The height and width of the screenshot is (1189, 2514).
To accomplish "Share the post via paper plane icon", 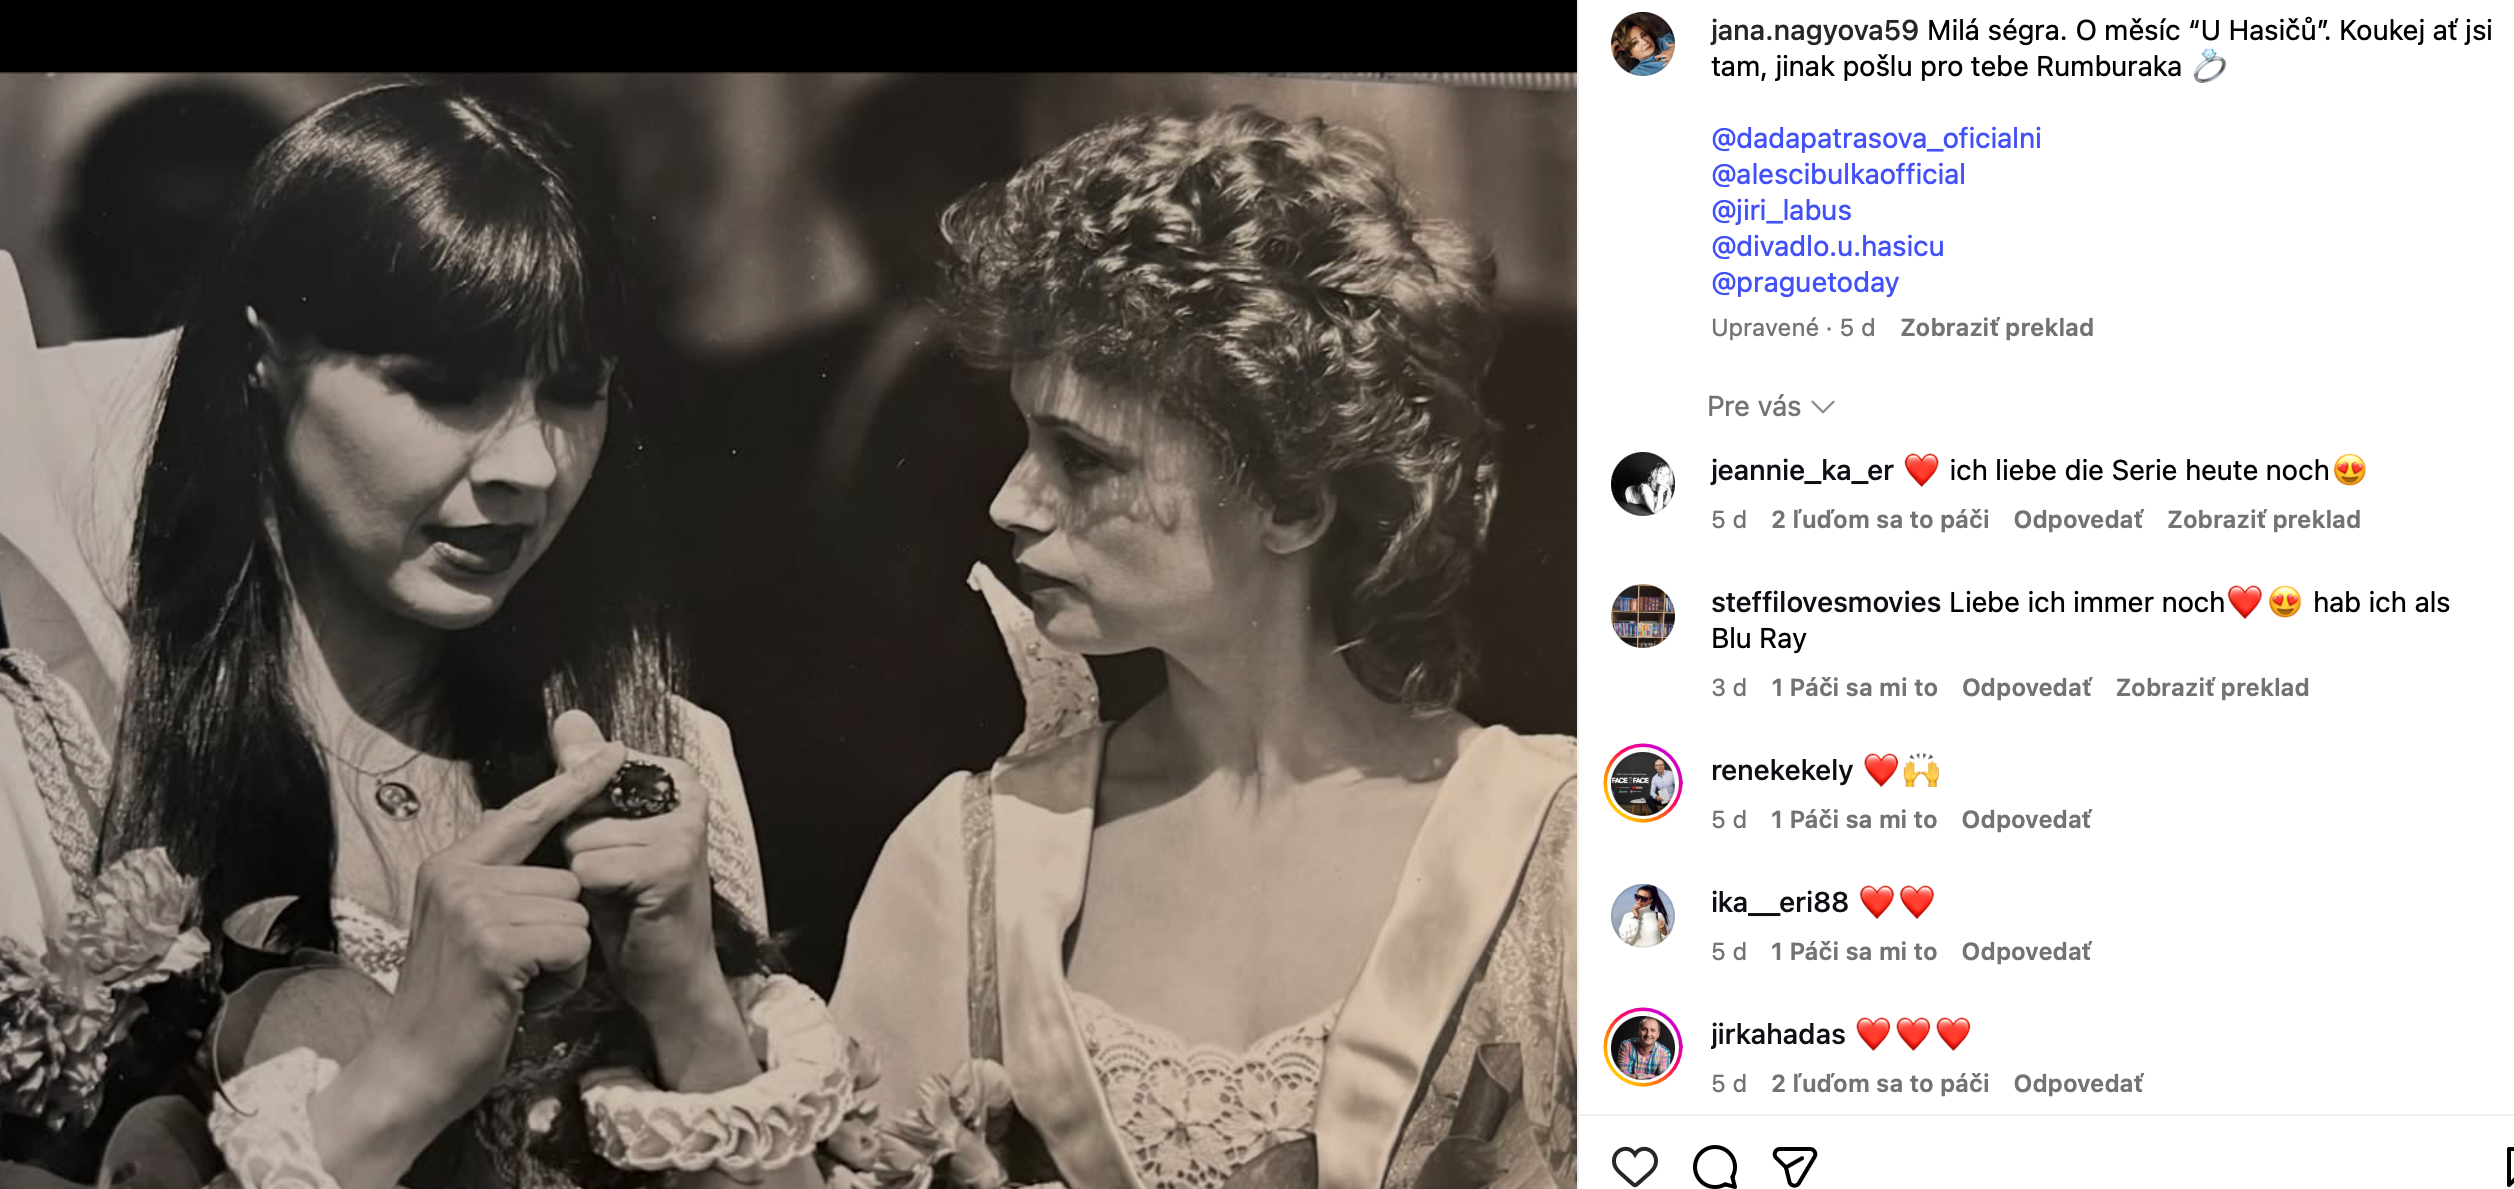I will pos(1794,1166).
